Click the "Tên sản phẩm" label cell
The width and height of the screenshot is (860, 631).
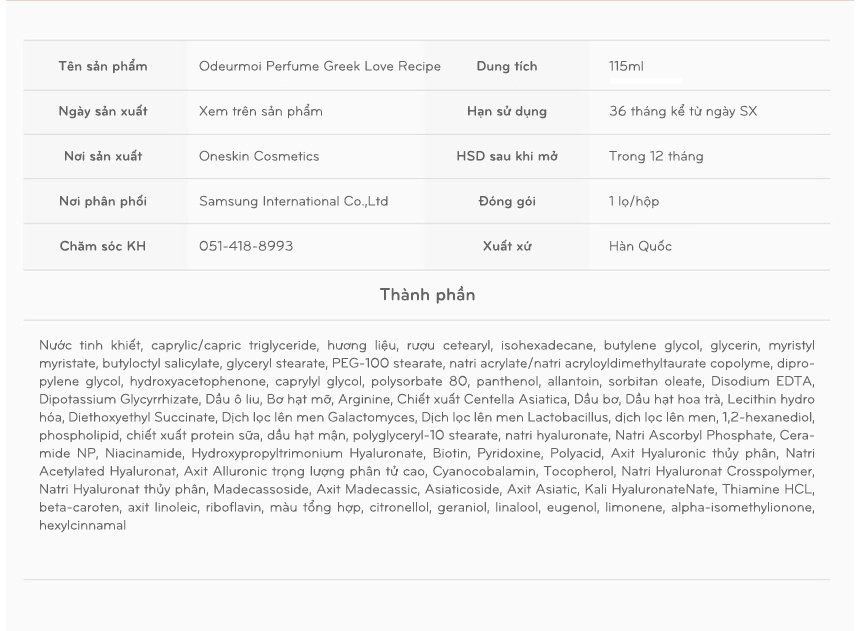tap(103, 67)
